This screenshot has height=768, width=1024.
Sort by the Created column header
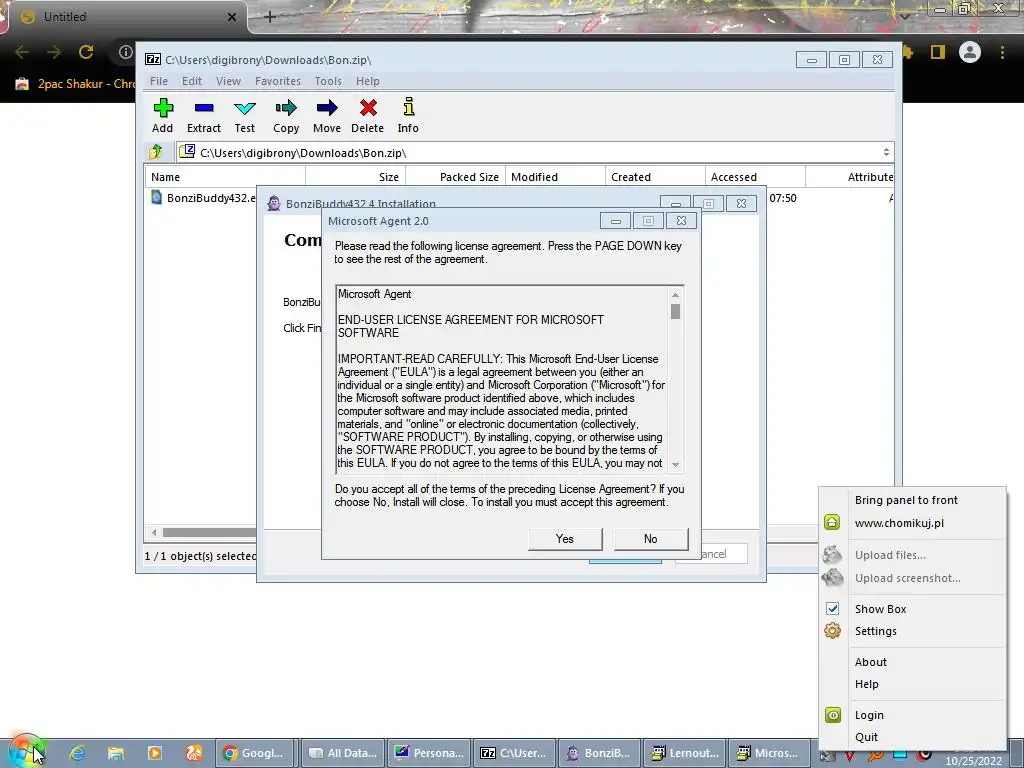[x=655, y=177]
